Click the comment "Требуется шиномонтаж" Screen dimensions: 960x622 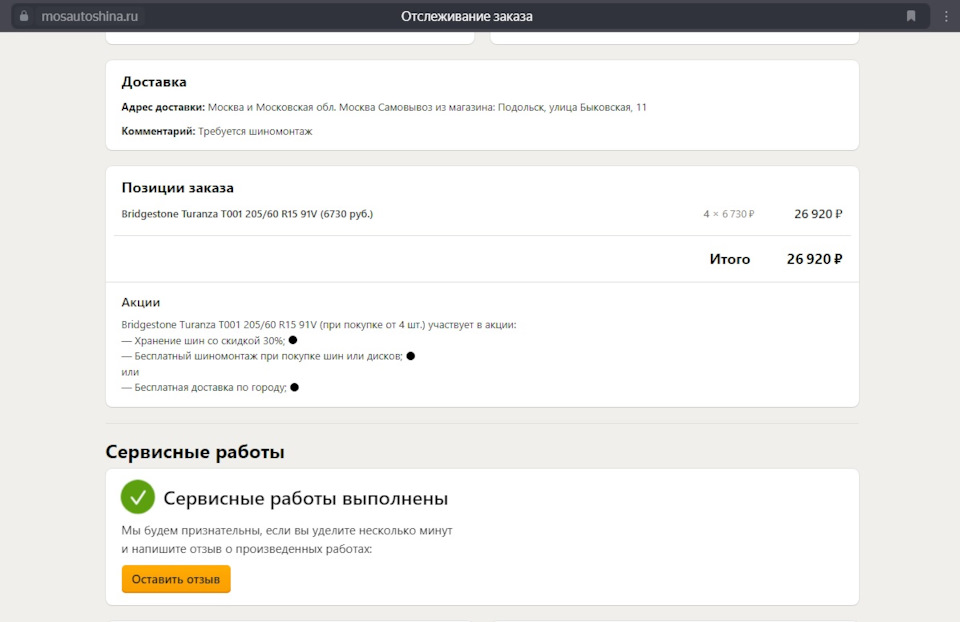click(255, 131)
